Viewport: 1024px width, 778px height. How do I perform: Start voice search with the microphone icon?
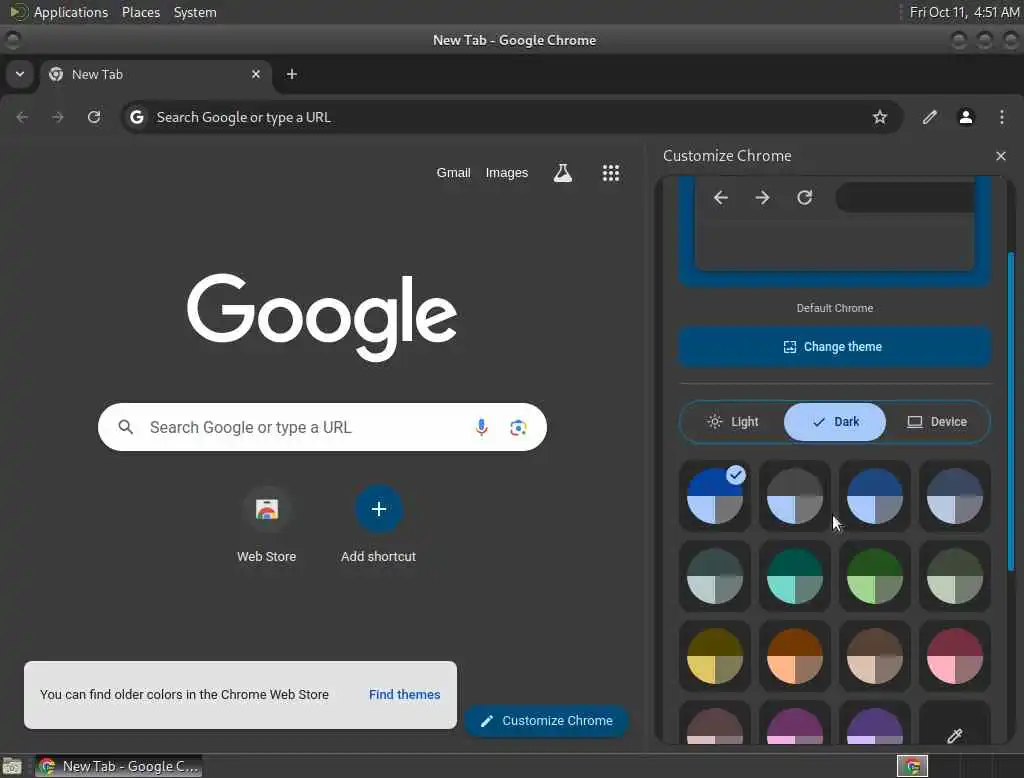coord(481,427)
